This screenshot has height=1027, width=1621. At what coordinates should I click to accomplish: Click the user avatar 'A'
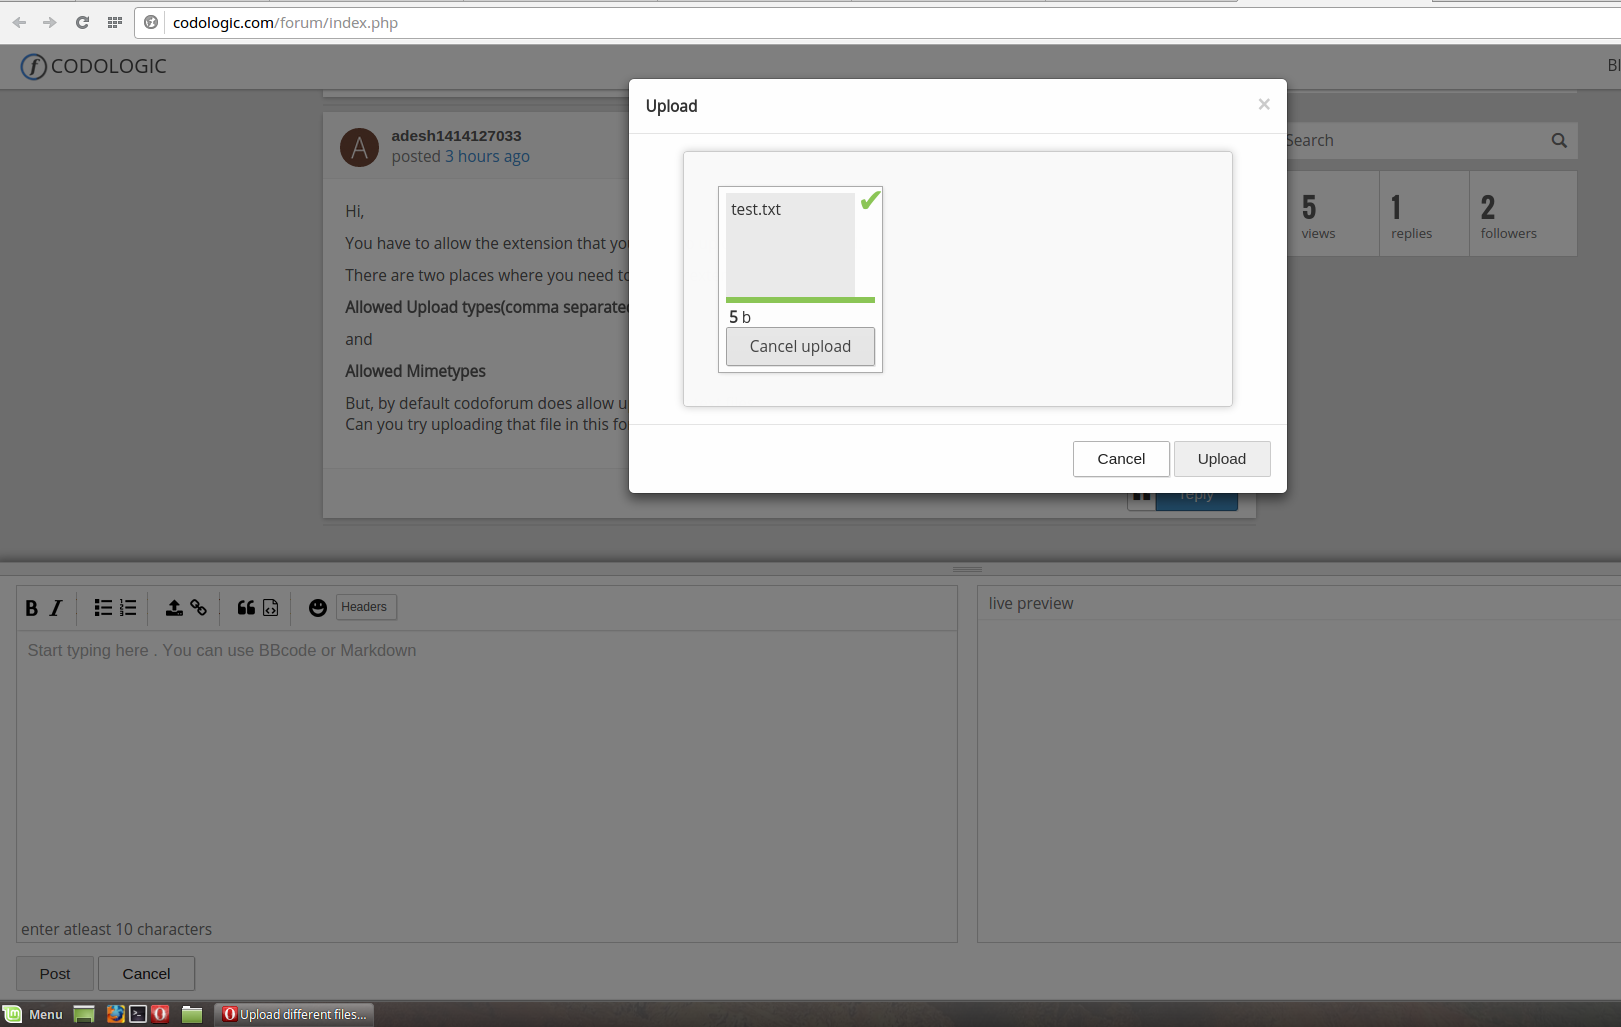(x=359, y=147)
